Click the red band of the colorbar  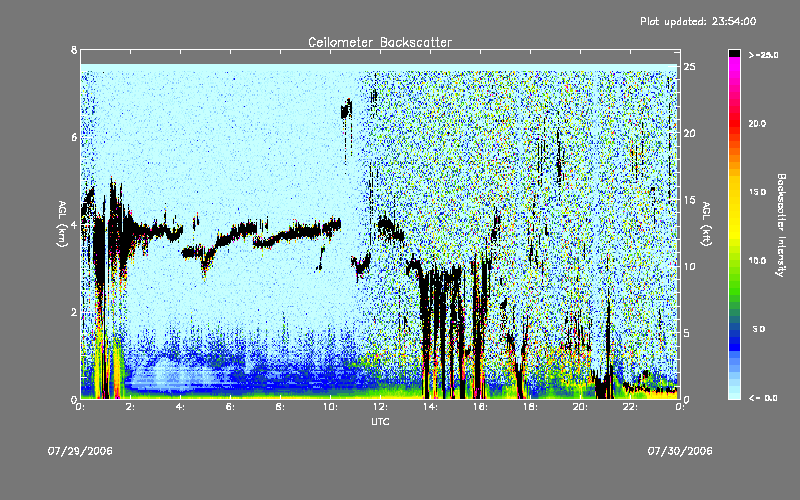point(734,125)
